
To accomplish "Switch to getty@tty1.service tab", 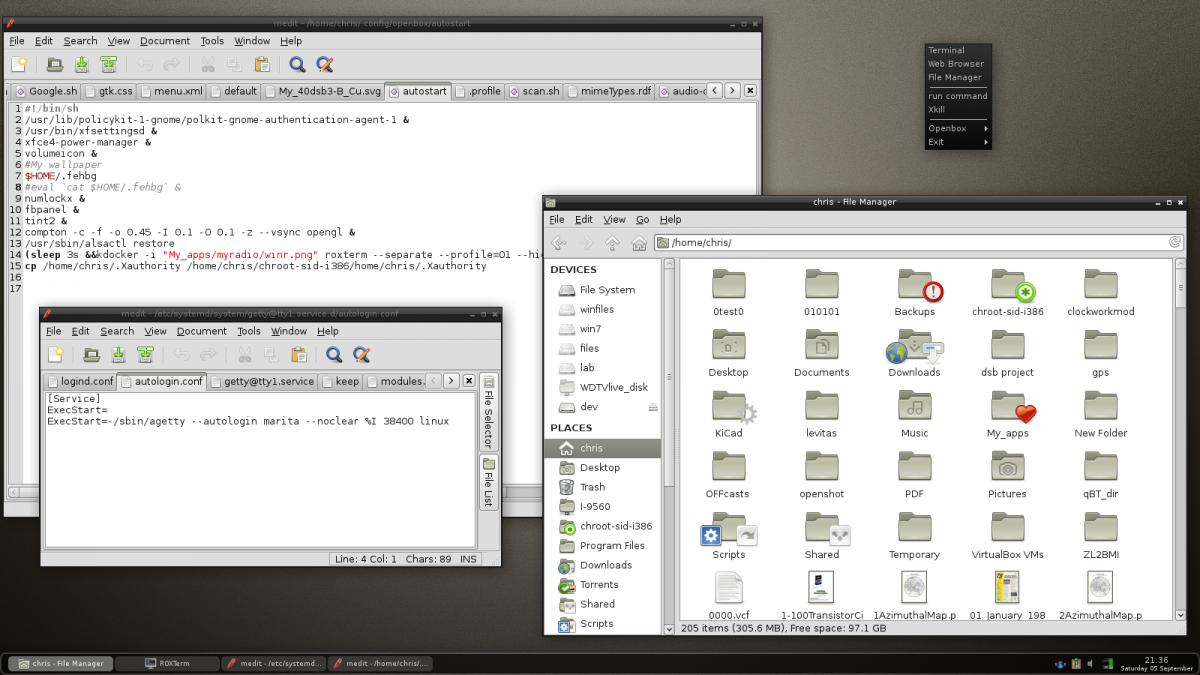I will (262, 381).
